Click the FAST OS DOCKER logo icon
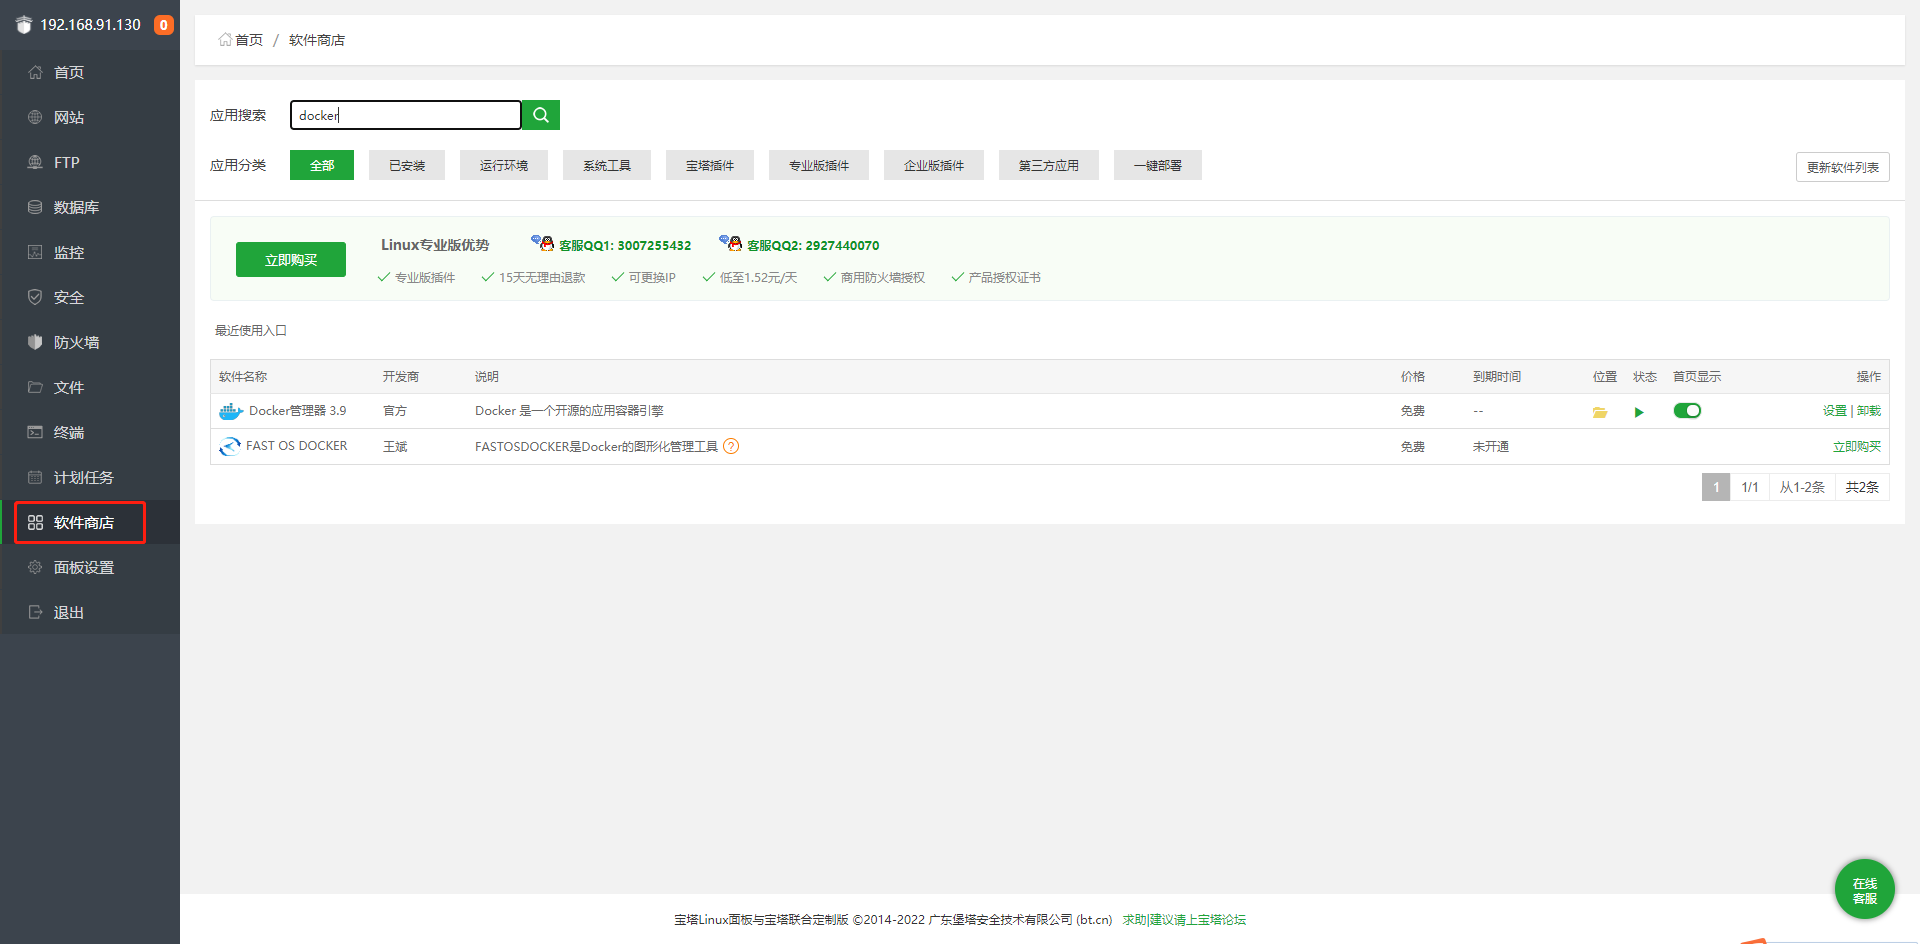The height and width of the screenshot is (944, 1920). click(x=230, y=446)
